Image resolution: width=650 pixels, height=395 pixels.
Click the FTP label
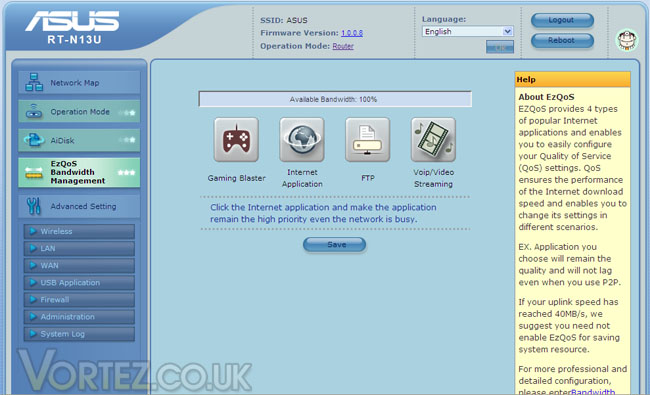tap(368, 178)
